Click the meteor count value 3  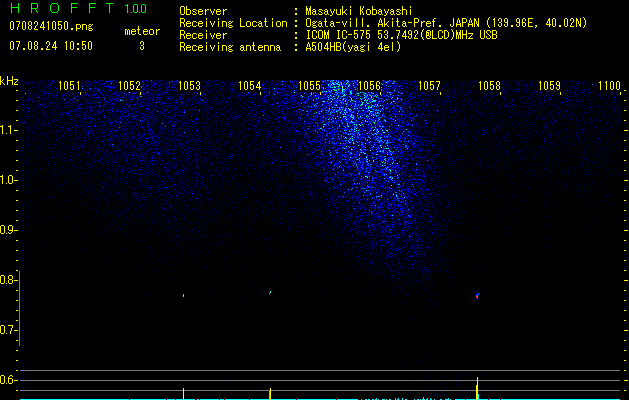(142, 46)
